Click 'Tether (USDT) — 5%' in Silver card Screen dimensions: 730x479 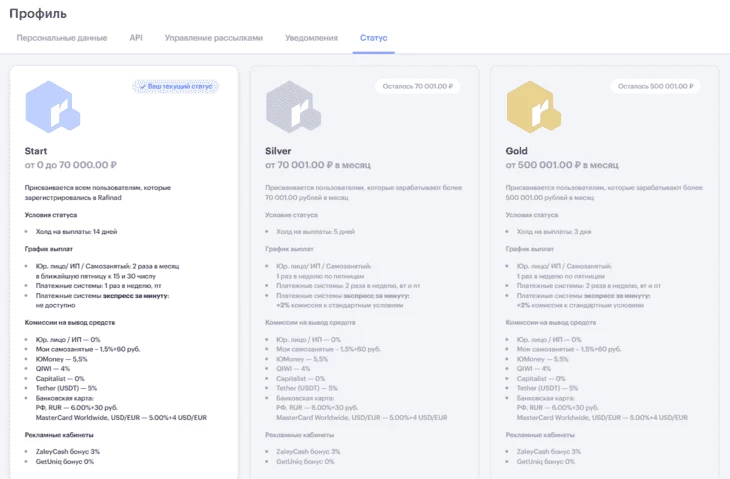pos(307,388)
